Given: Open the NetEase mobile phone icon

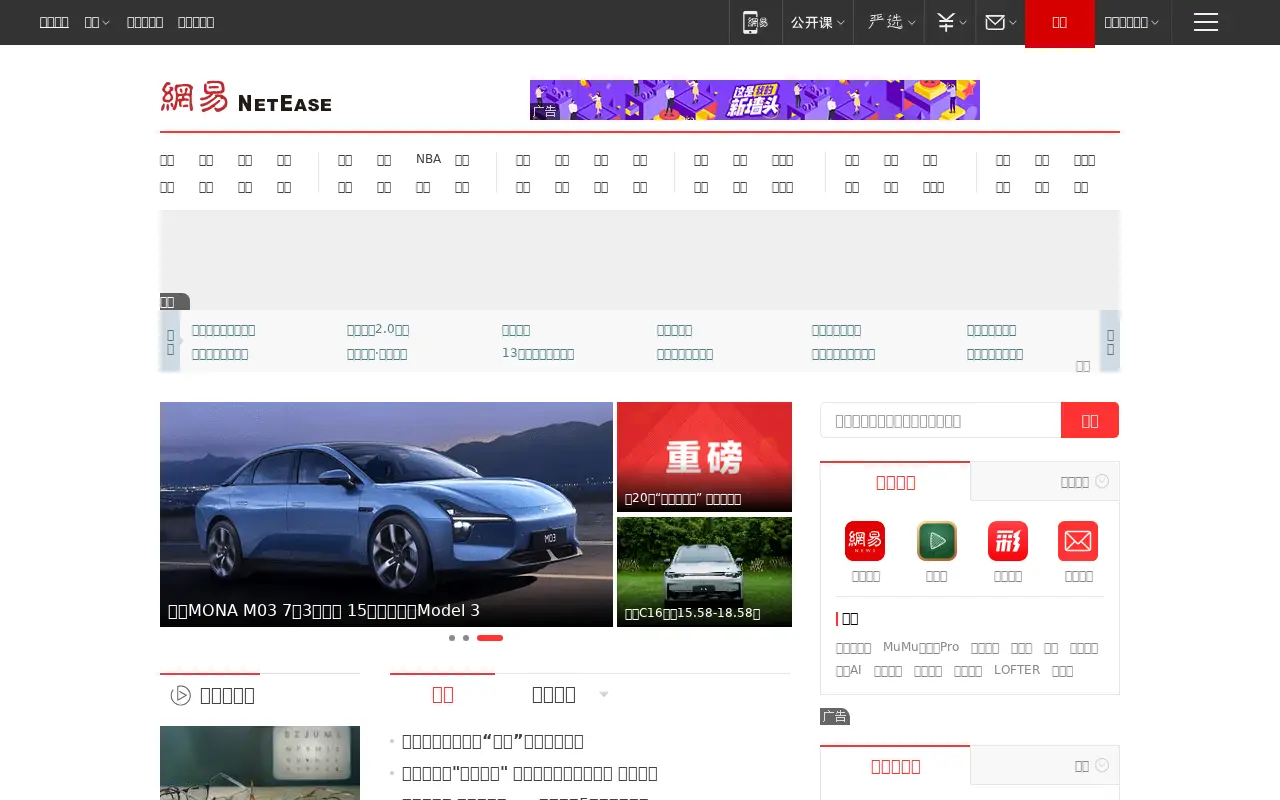Looking at the screenshot, I should [755, 22].
